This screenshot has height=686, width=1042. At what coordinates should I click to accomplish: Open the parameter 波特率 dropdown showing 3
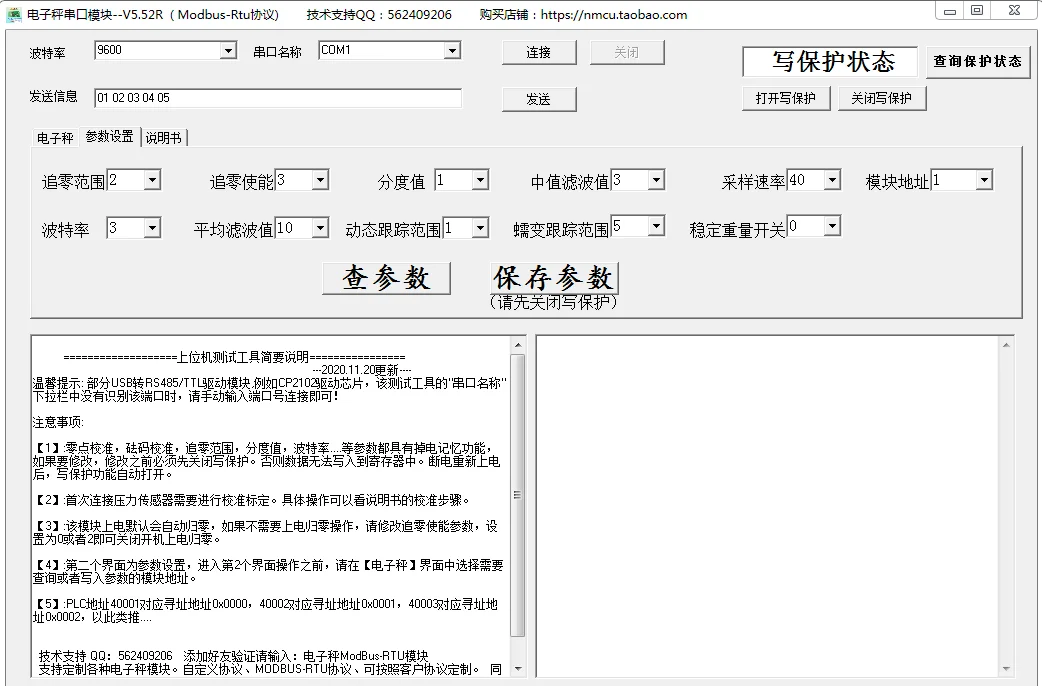coord(152,229)
